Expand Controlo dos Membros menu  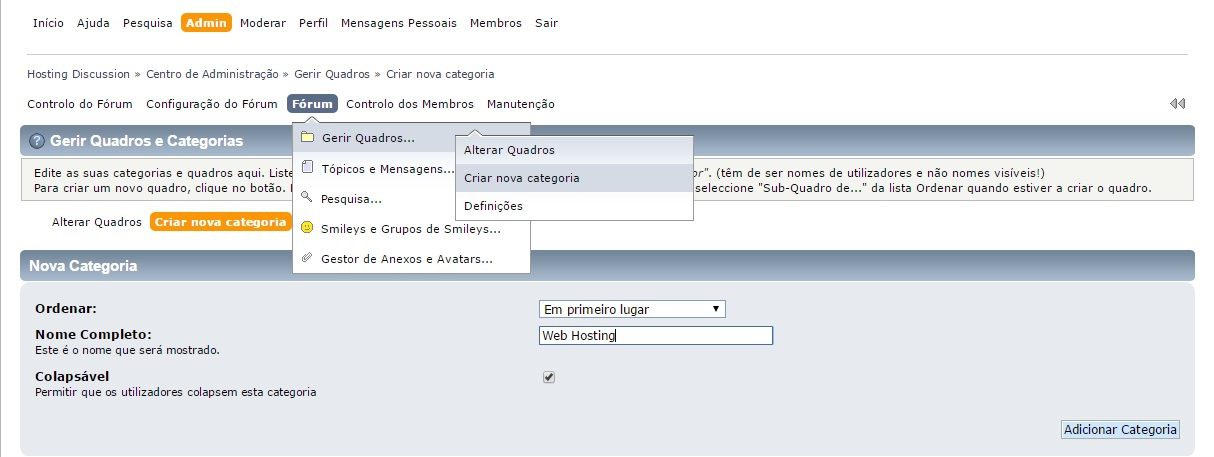point(410,104)
